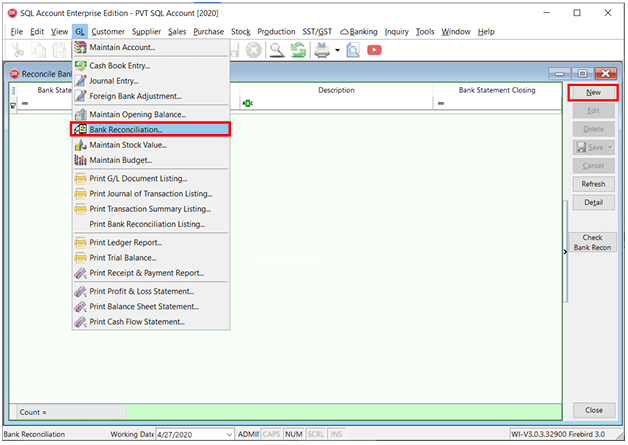Open Cash Book Entry via its icon
This screenshot has width=628, height=445.
pyautogui.click(x=80, y=65)
